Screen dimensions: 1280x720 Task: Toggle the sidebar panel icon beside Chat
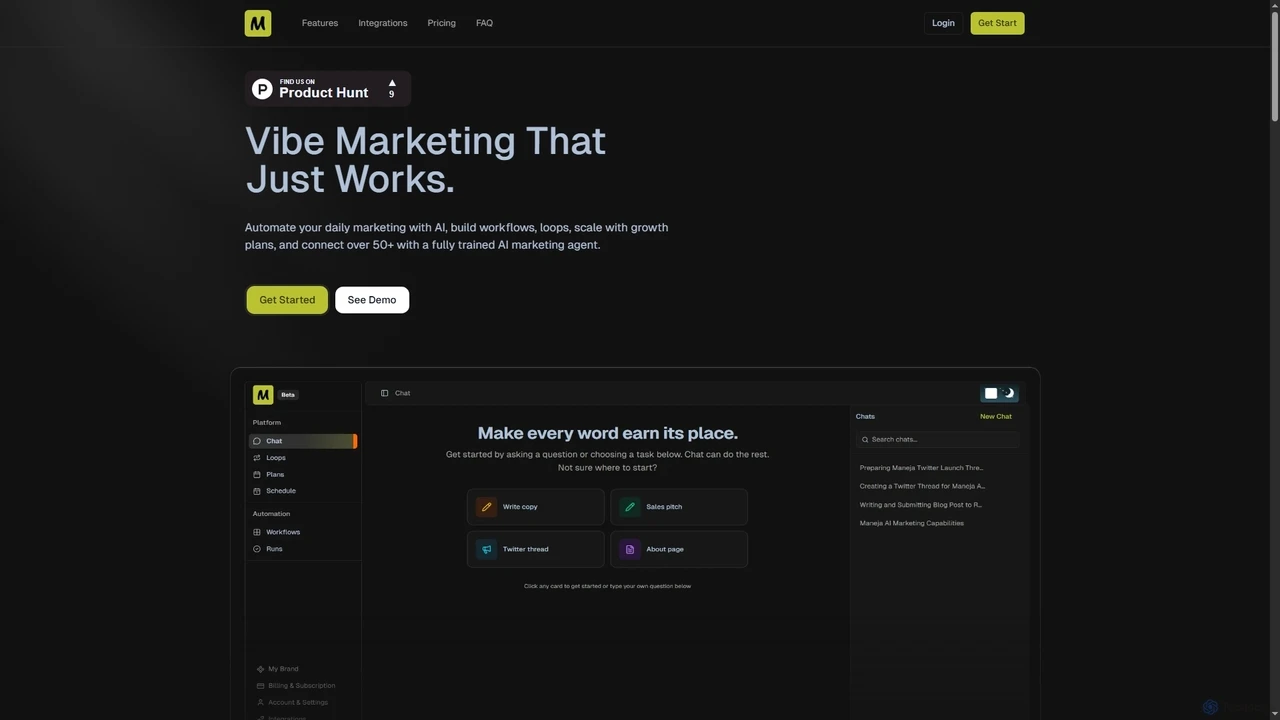[x=385, y=393]
